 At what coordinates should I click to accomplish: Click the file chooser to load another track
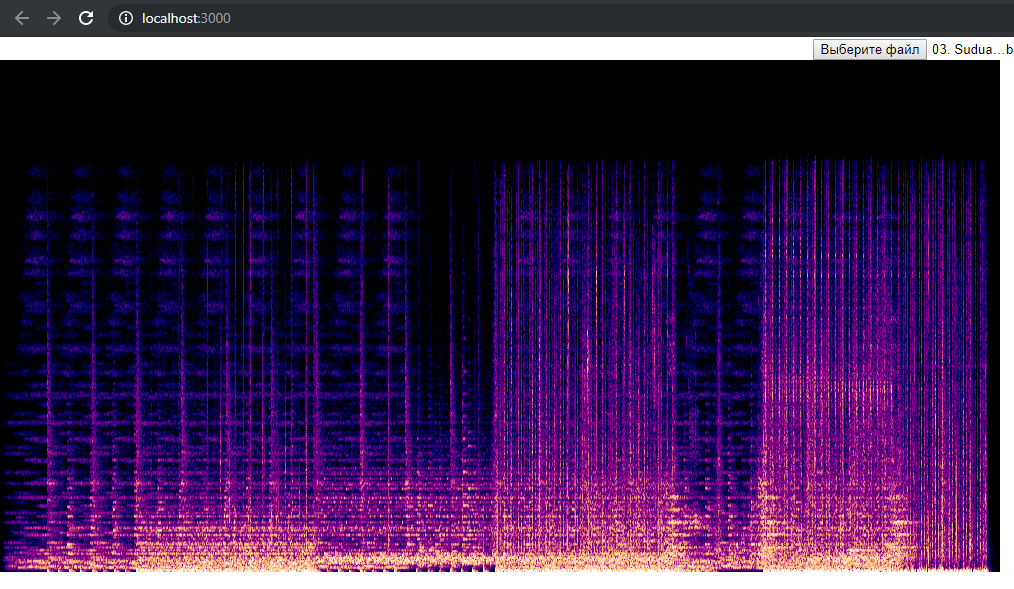click(869, 49)
